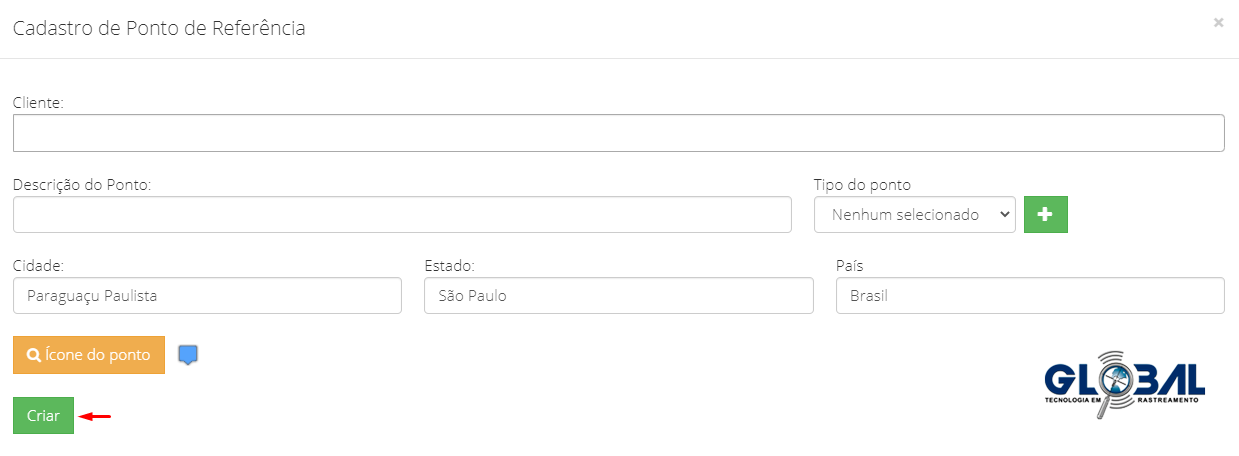The height and width of the screenshot is (456, 1239).
Task: Click the Estado field showing São Paulo
Action: pyautogui.click(x=619, y=296)
